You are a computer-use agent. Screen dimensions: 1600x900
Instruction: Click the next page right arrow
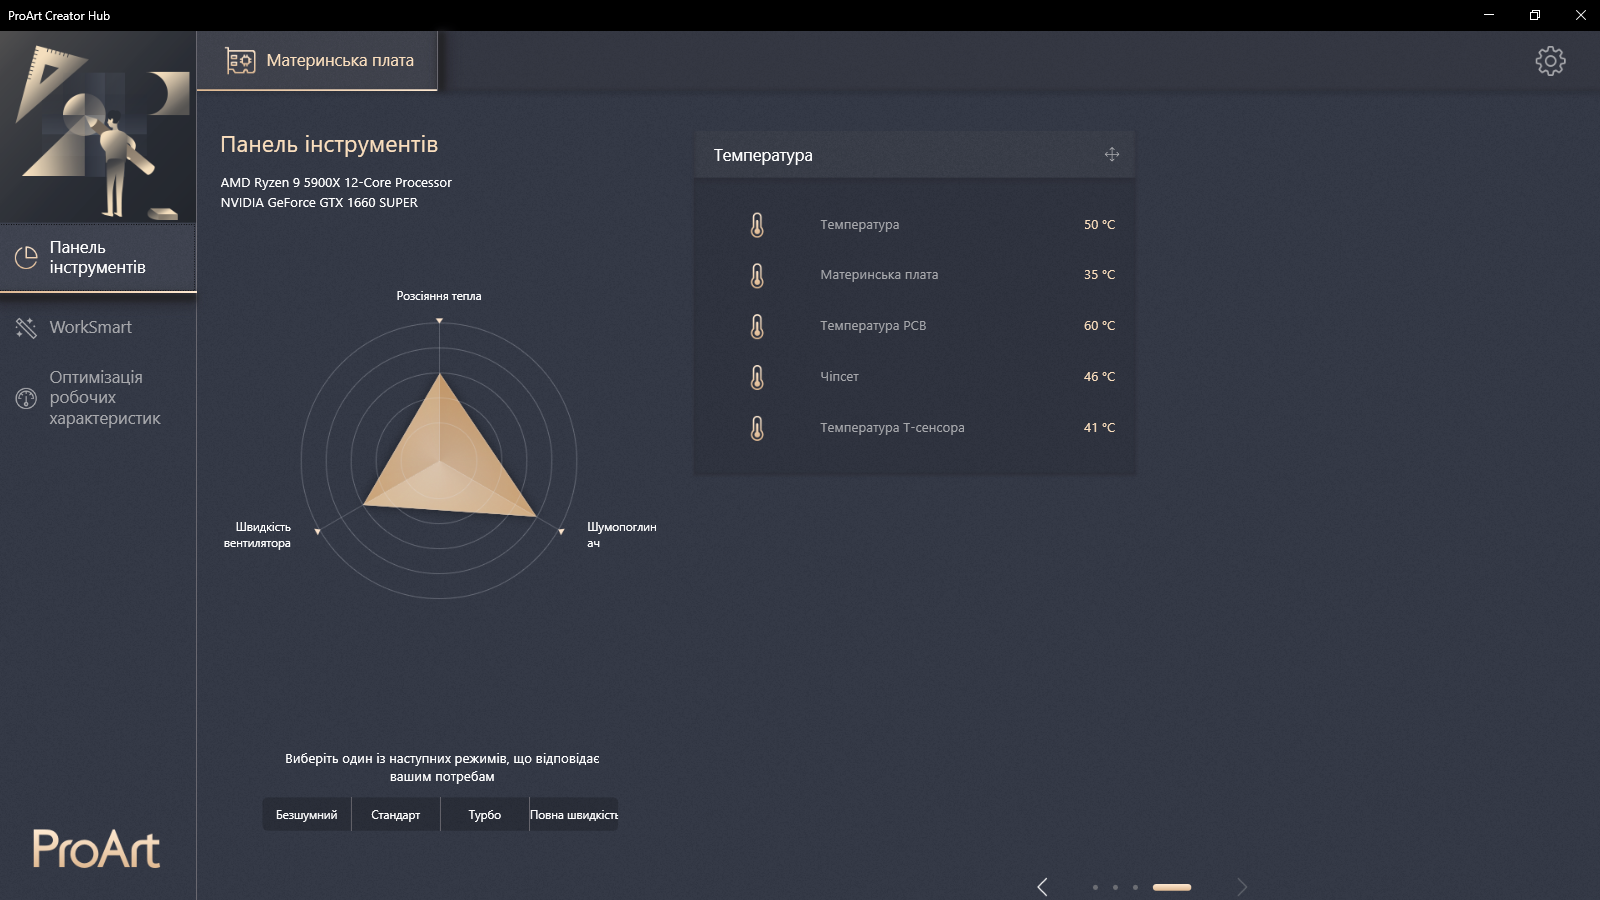pos(1242,887)
